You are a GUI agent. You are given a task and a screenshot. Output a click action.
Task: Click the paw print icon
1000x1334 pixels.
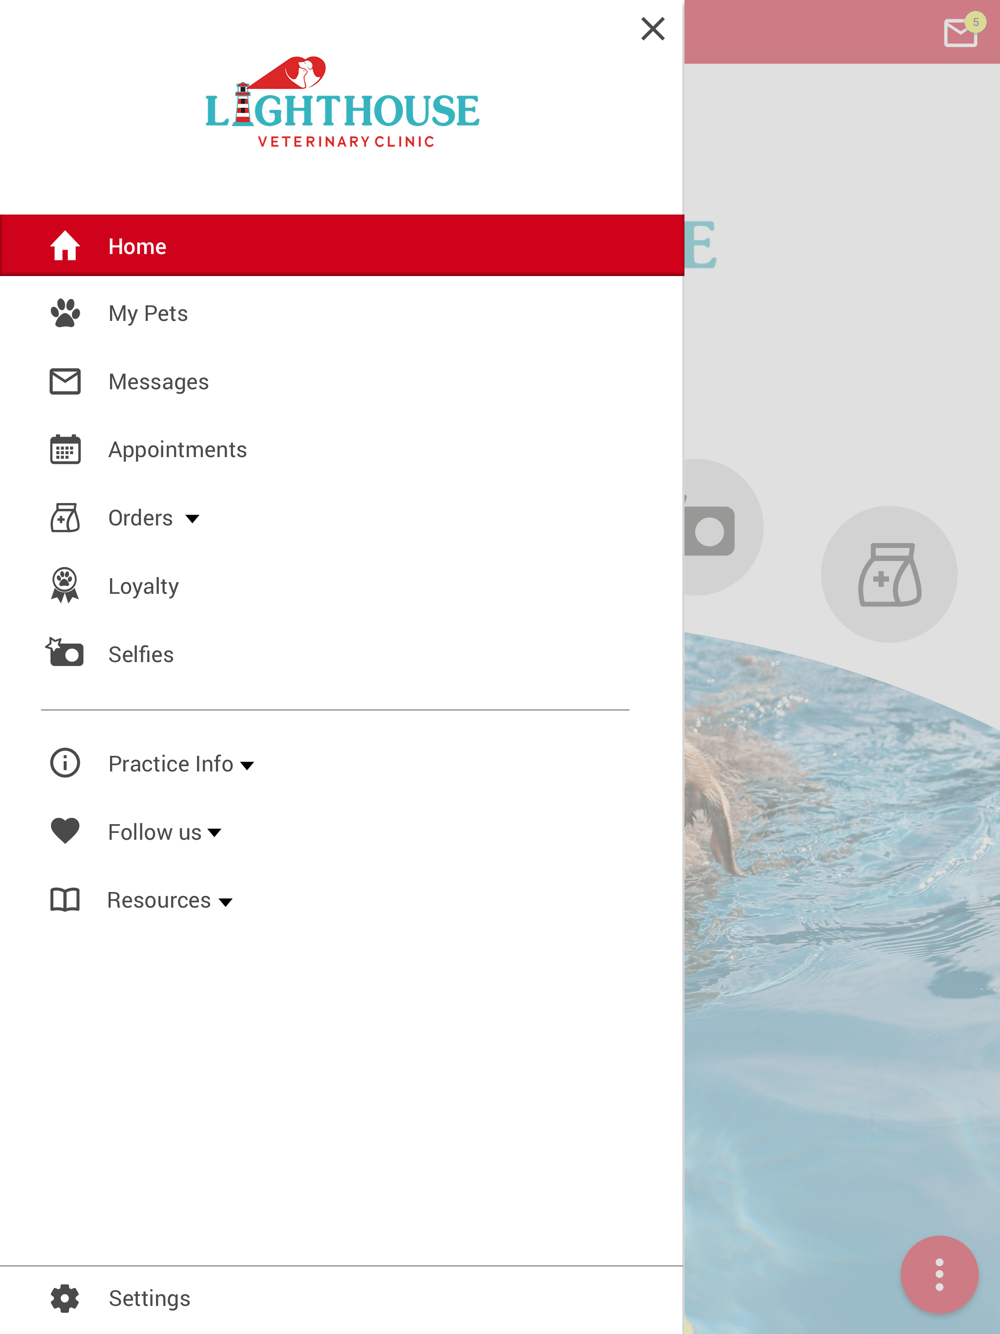(65, 313)
